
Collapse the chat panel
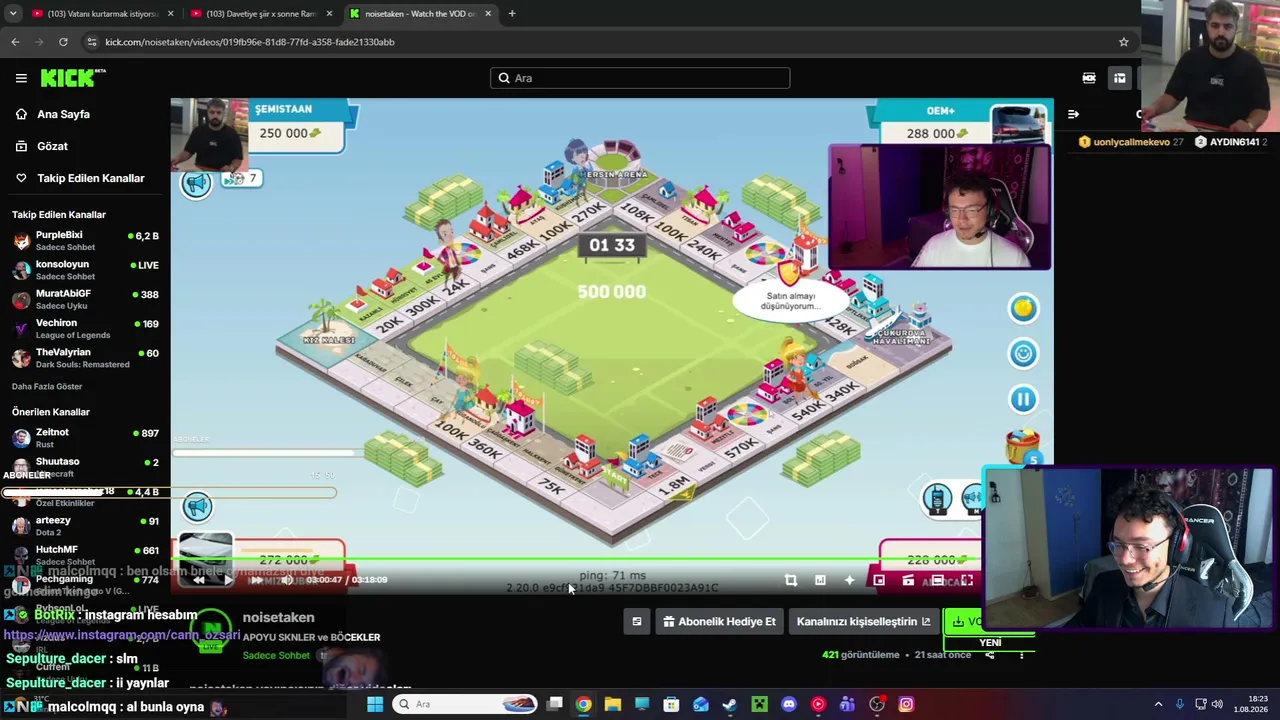click(x=1073, y=114)
